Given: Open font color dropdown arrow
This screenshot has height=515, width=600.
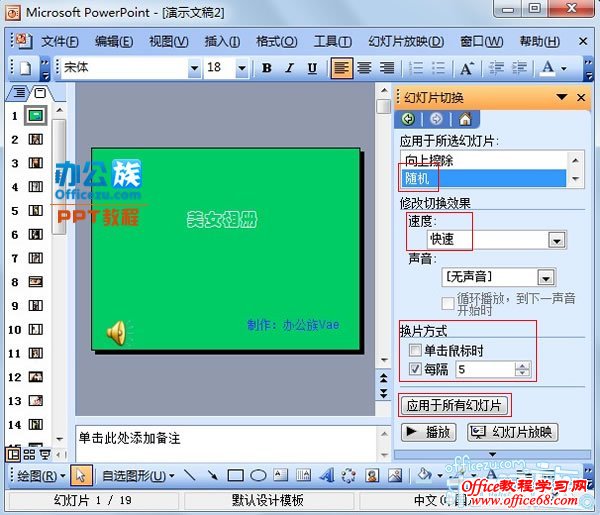Looking at the screenshot, I should 564,68.
